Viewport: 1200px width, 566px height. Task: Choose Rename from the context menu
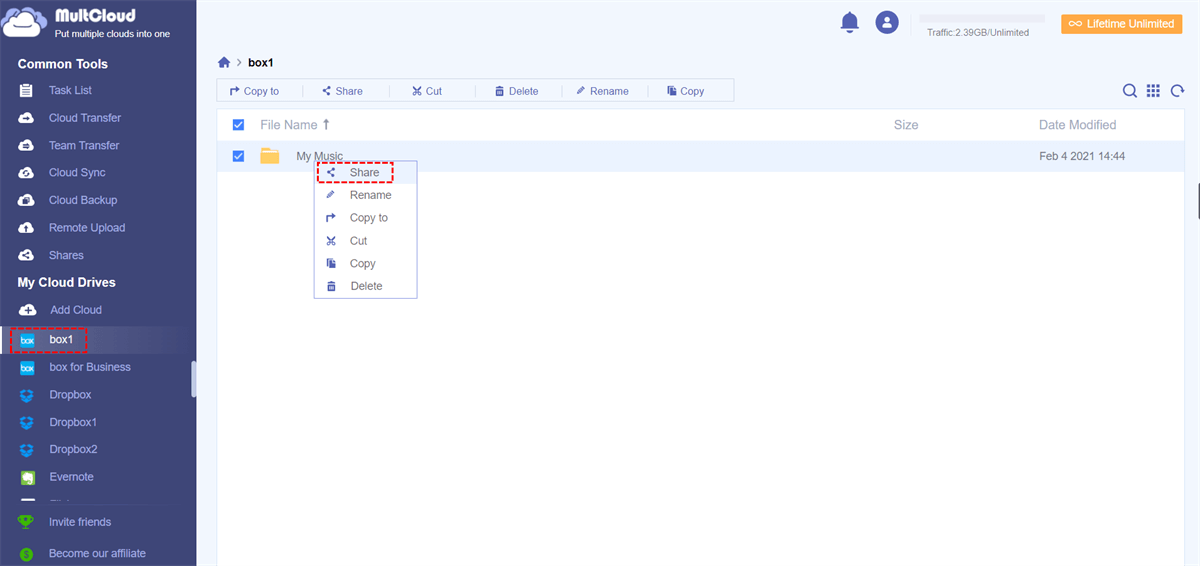(366, 195)
